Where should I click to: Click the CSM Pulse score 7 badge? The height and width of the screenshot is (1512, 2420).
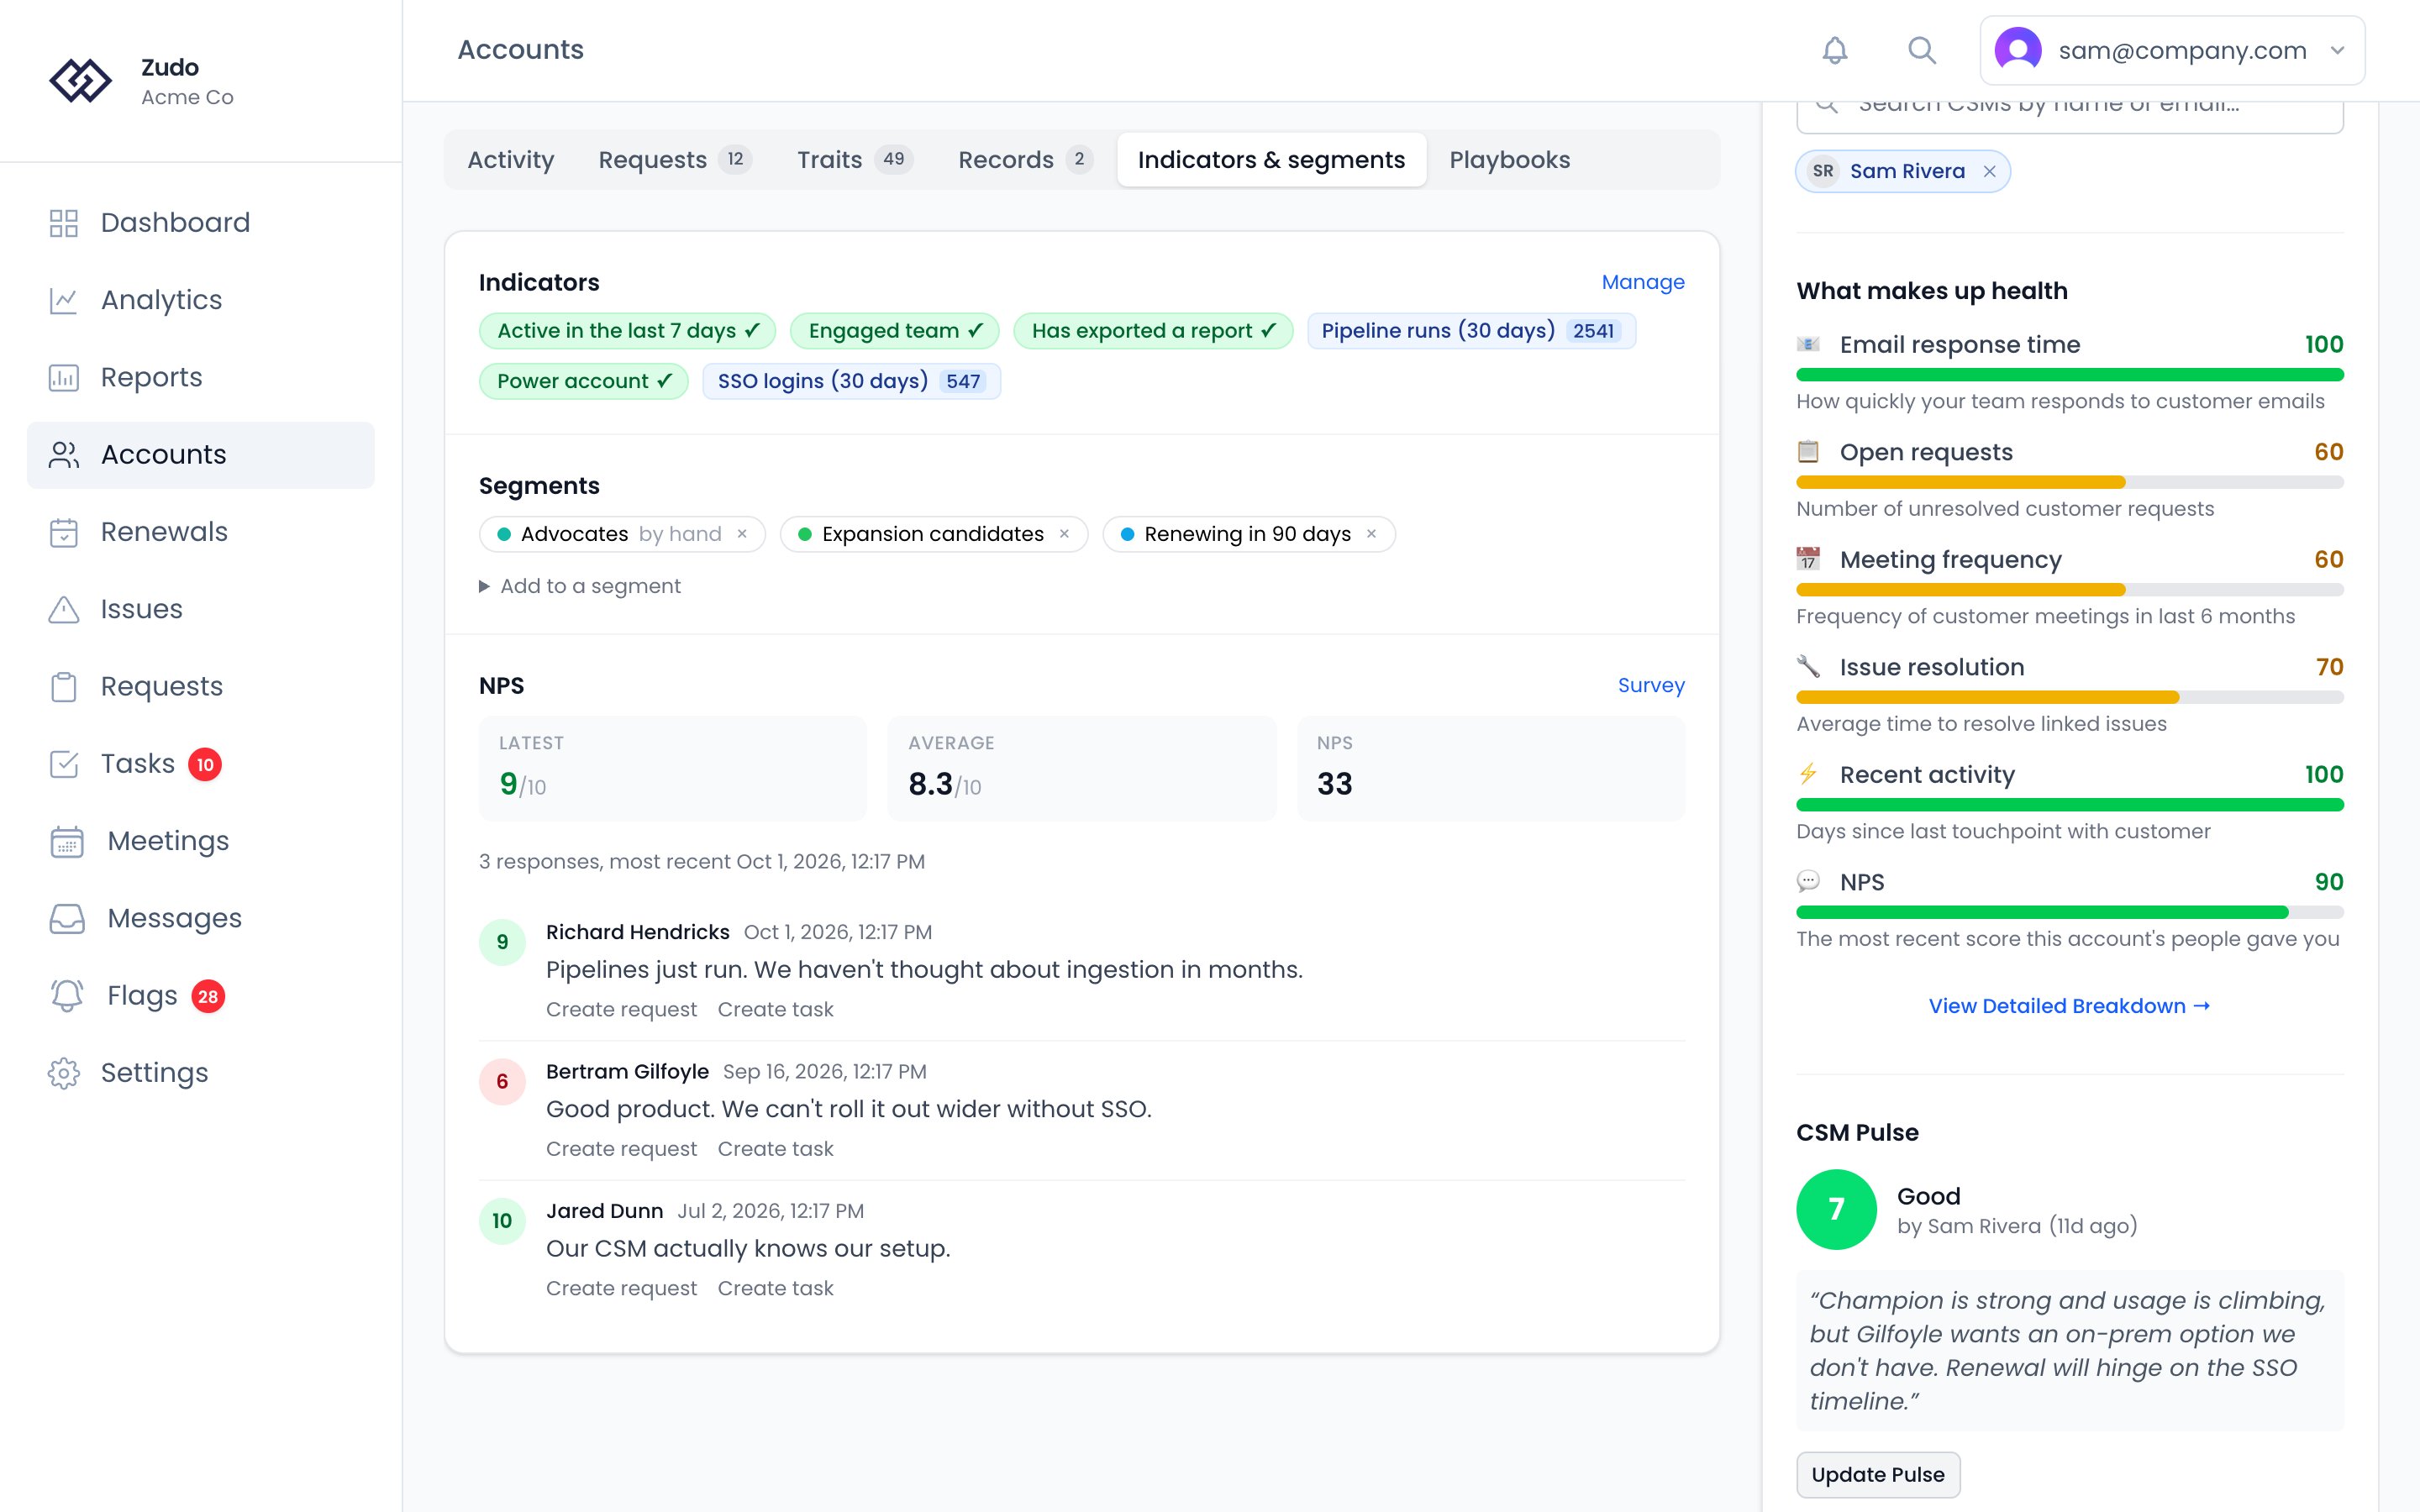(x=1836, y=1209)
